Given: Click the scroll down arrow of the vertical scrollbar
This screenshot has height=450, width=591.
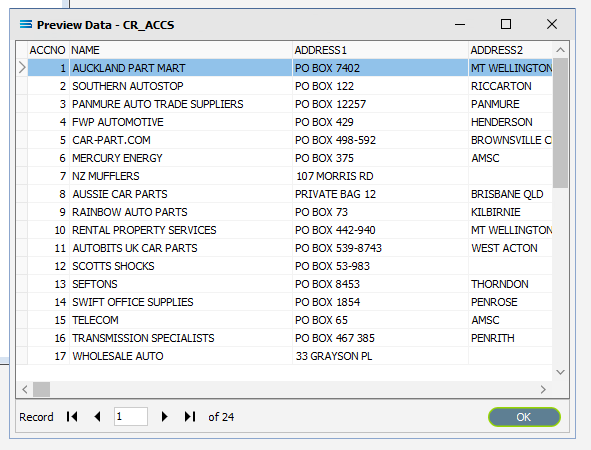Looking at the screenshot, I should click(560, 372).
